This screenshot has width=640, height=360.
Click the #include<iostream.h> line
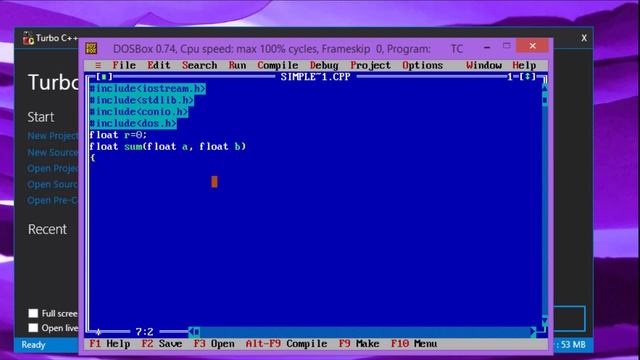147,89
